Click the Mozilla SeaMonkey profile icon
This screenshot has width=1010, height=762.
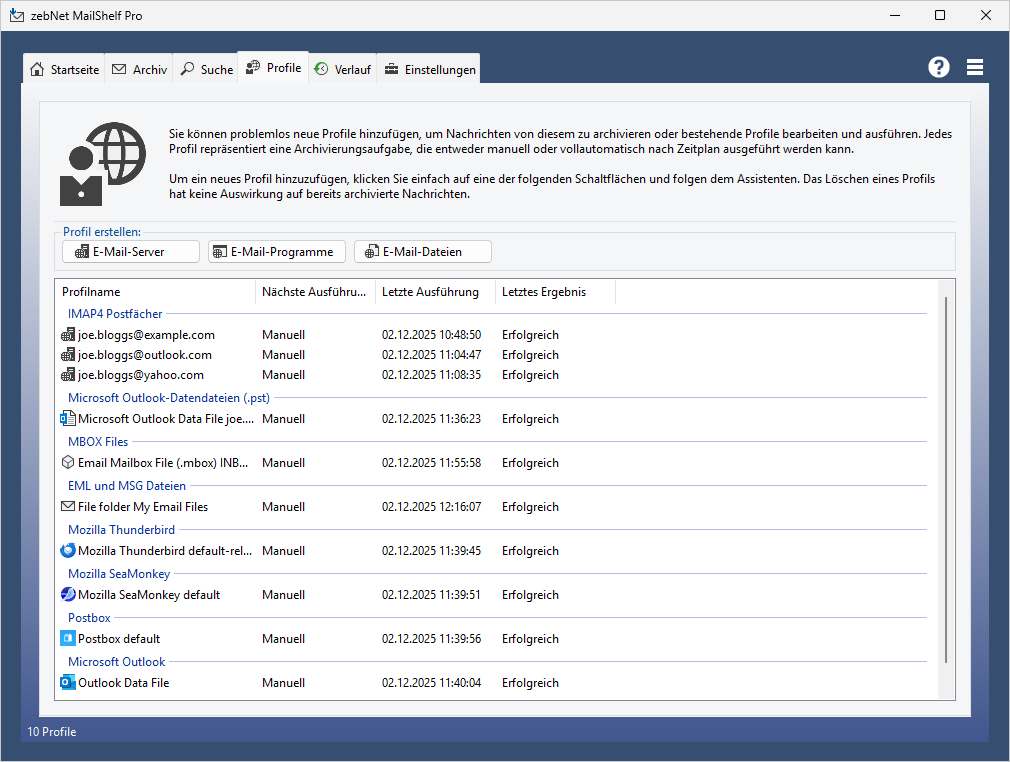pos(68,595)
